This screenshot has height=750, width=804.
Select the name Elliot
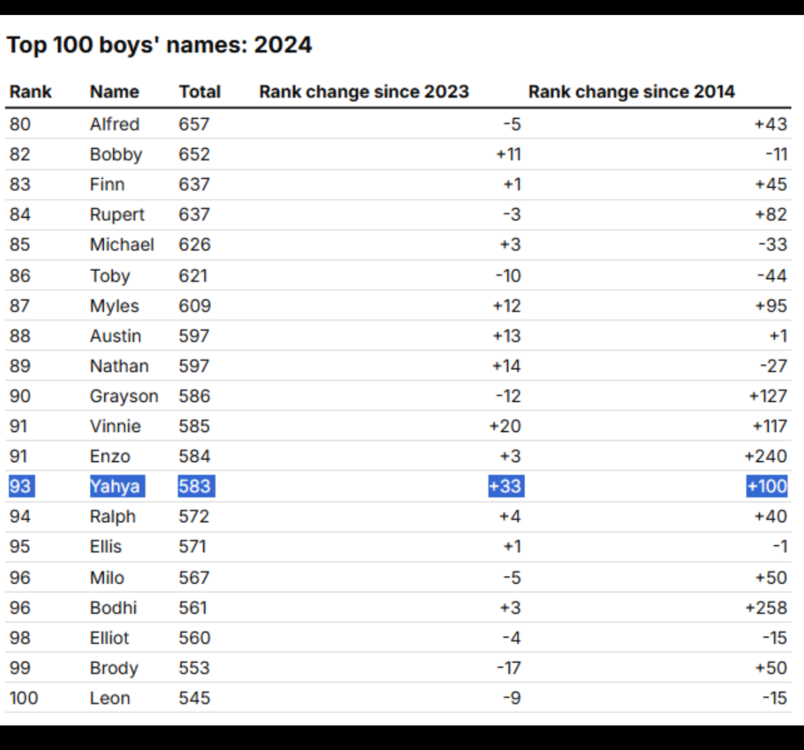[x=109, y=638]
